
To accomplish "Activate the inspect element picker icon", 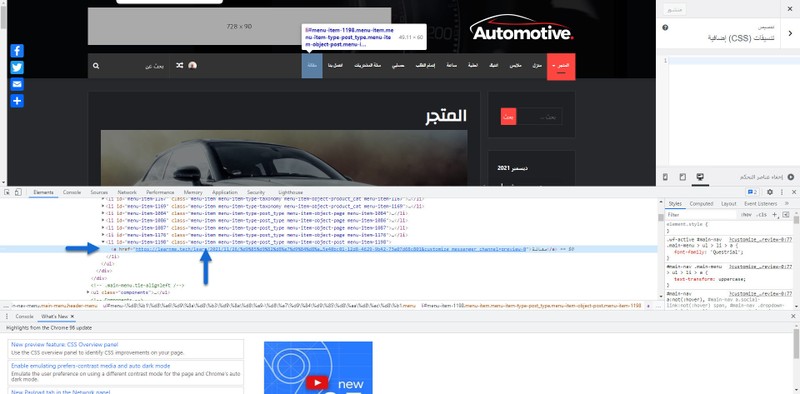I will click(x=7, y=192).
